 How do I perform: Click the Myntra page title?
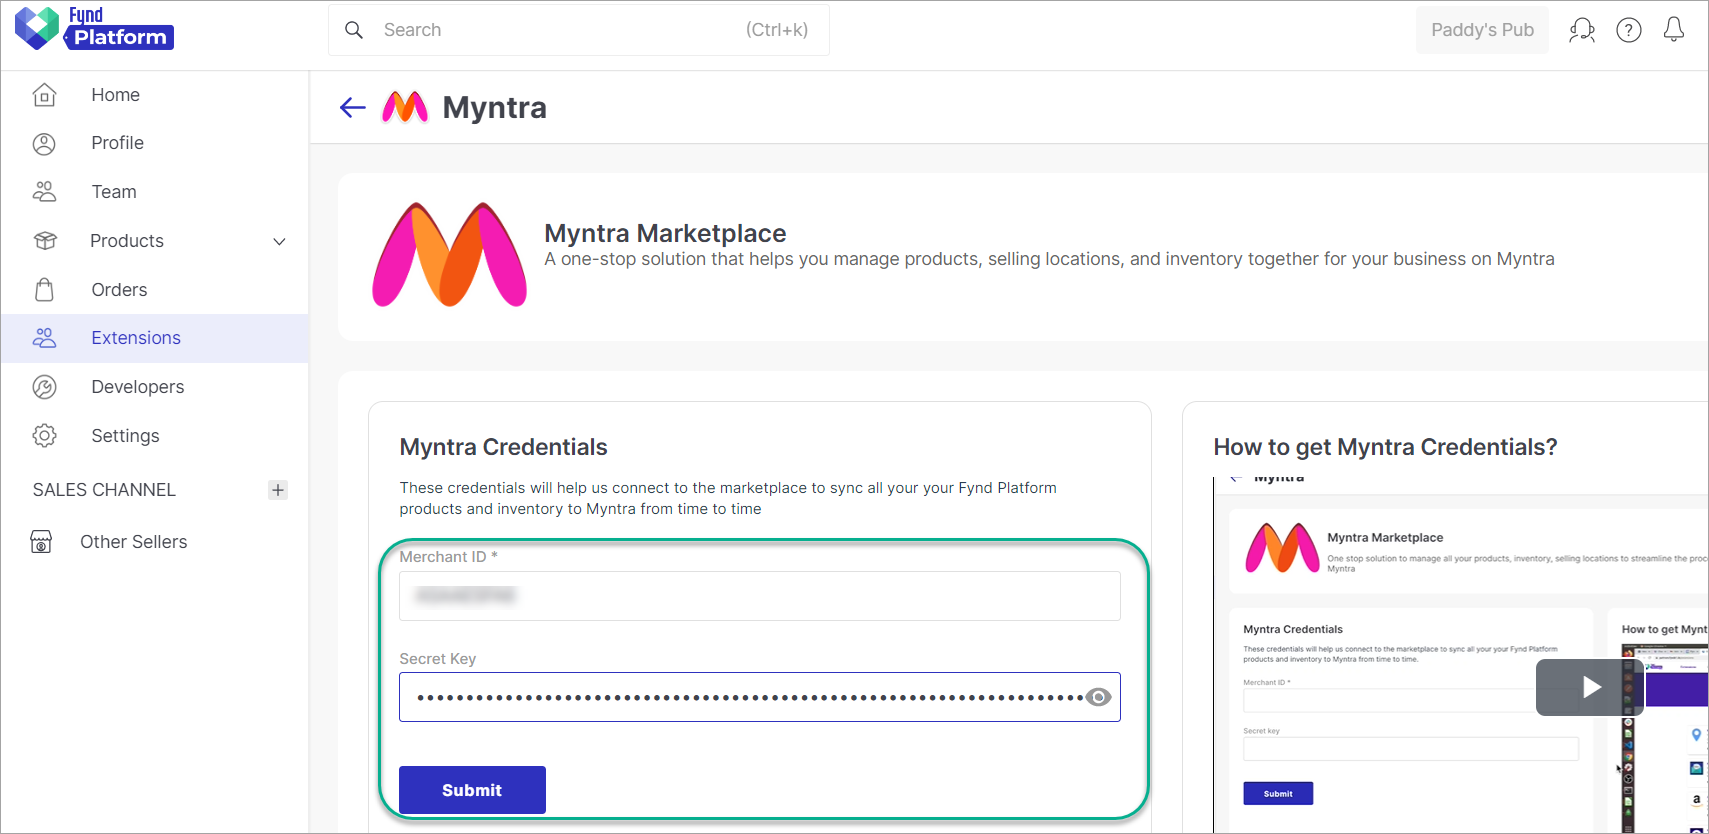[494, 107]
